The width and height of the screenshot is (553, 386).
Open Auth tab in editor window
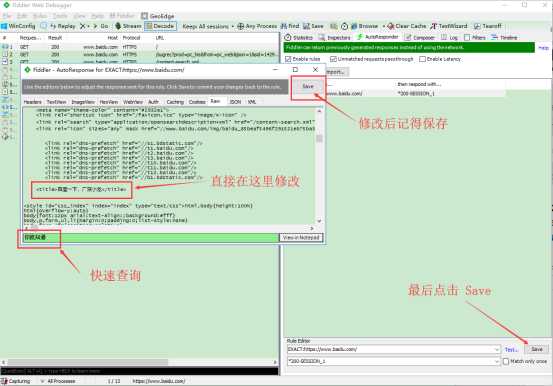(153, 102)
